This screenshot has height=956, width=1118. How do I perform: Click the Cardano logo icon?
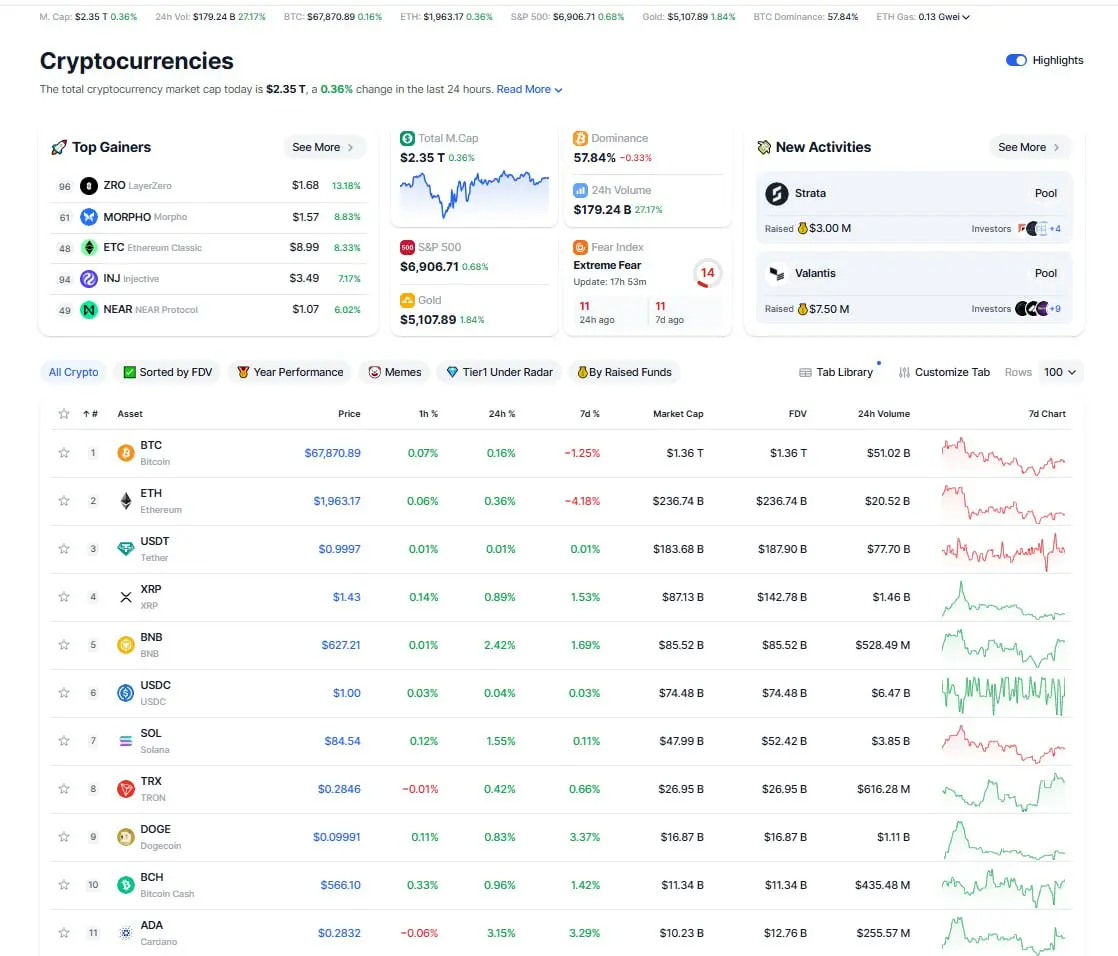pyautogui.click(x=125, y=932)
